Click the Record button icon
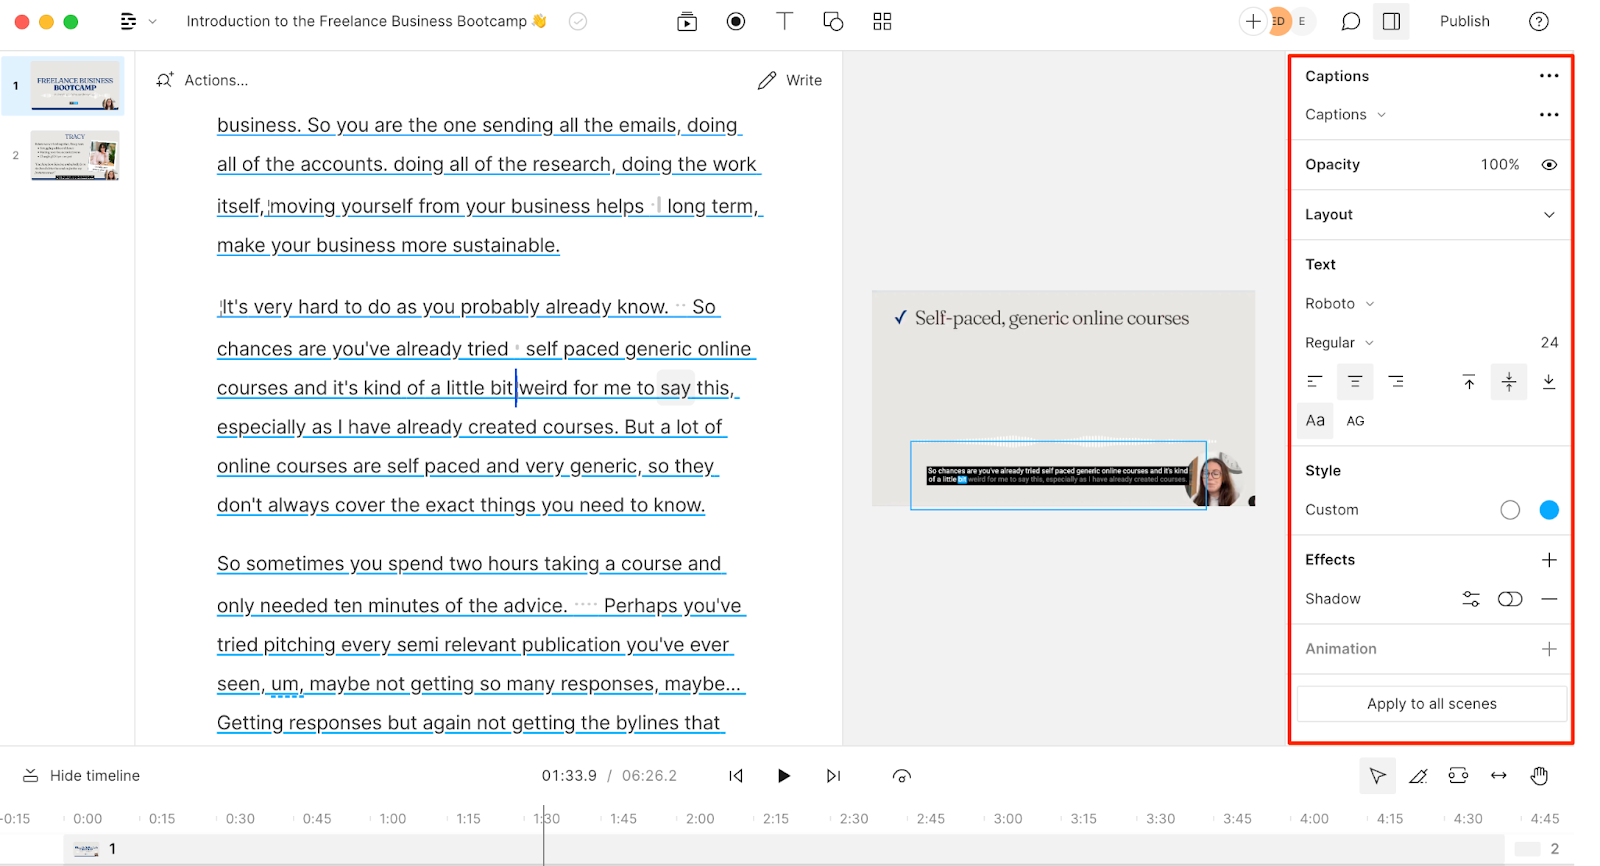This screenshot has width=1600, height=866. pos(736,21)
